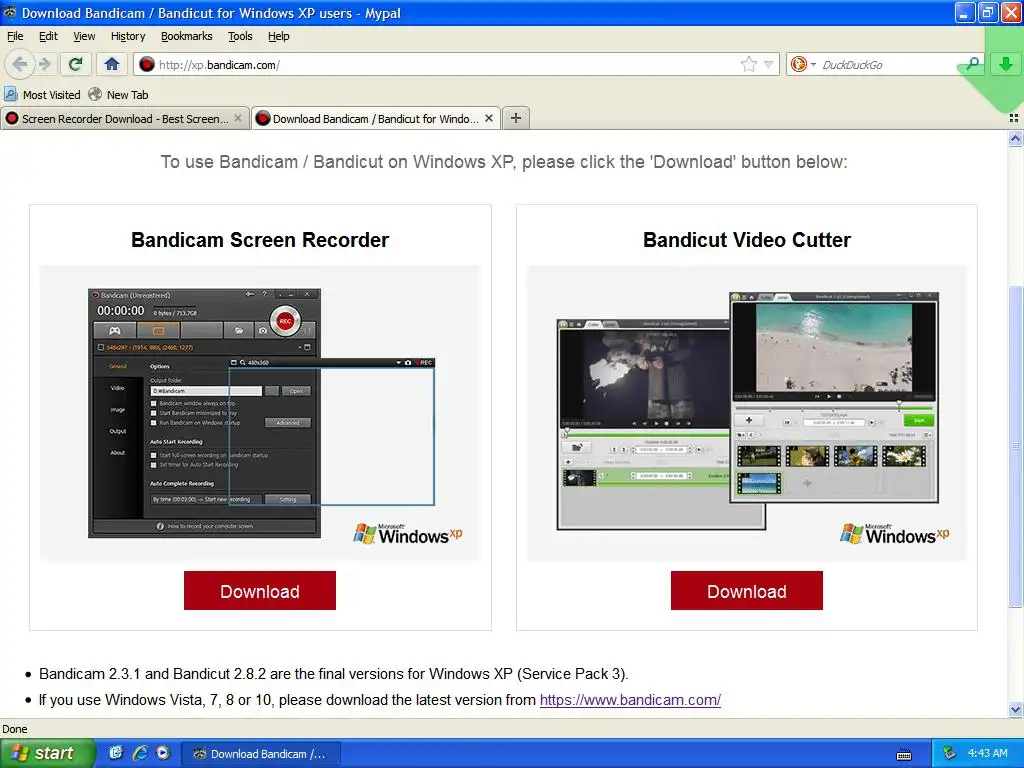Open the File menu

pyautogui.click(x=14, y=36)
